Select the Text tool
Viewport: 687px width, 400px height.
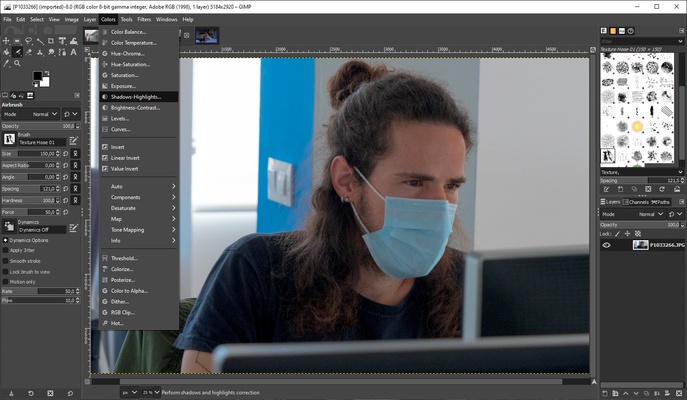(x=74, y=52)
